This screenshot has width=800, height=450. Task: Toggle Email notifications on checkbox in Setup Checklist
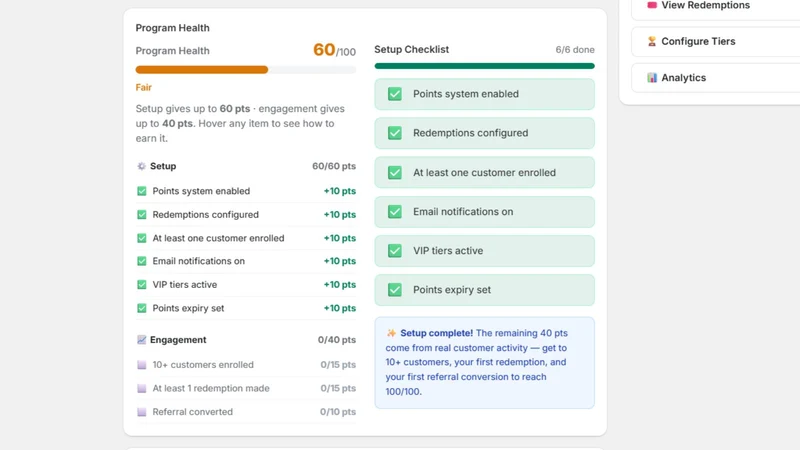[x=394, y=212]
